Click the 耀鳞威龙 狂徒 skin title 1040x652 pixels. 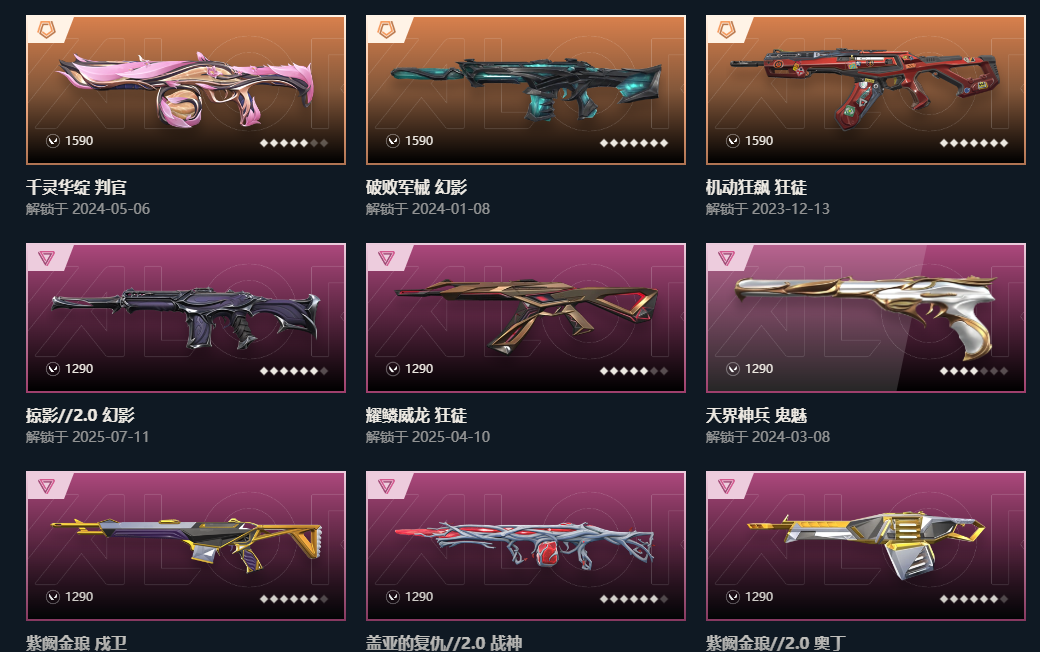(x=417, y=415)
